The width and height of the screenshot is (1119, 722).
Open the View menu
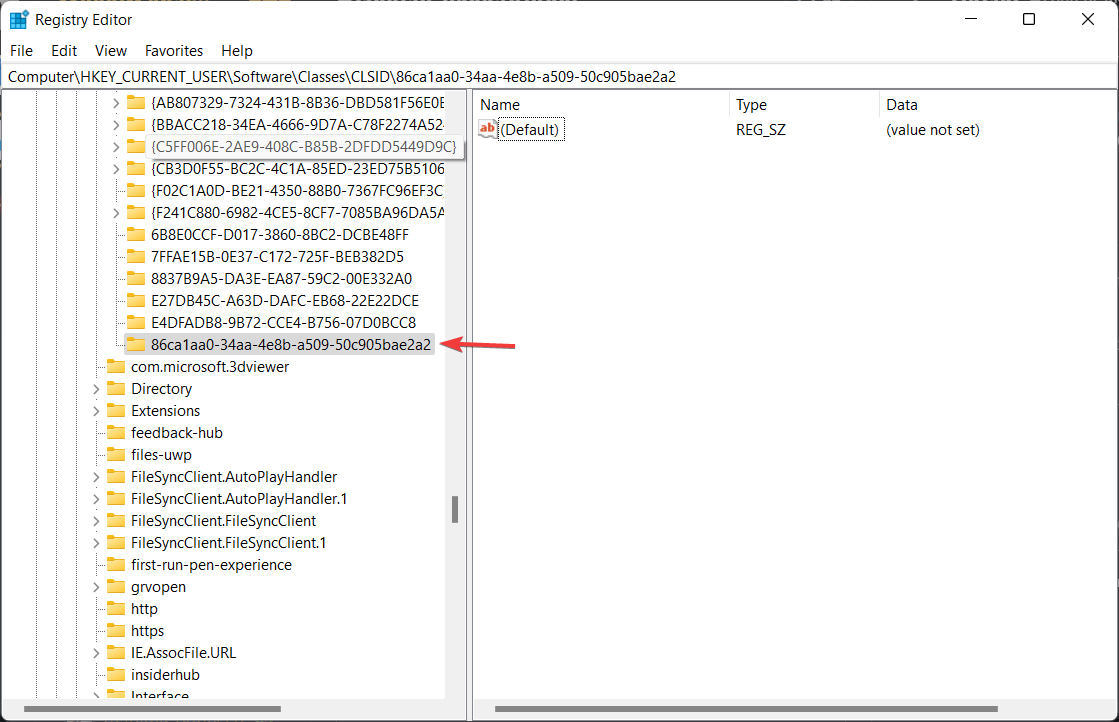(111, 51)
